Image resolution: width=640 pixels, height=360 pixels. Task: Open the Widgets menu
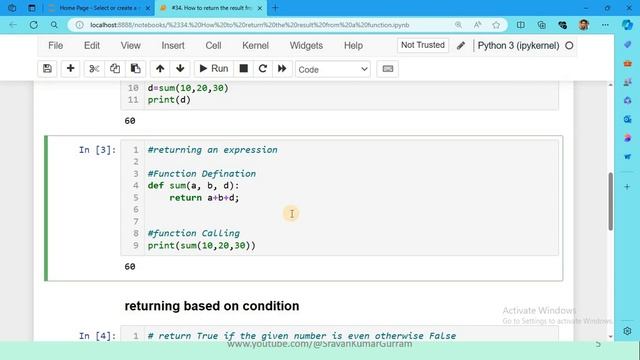[x=306, y=45]
